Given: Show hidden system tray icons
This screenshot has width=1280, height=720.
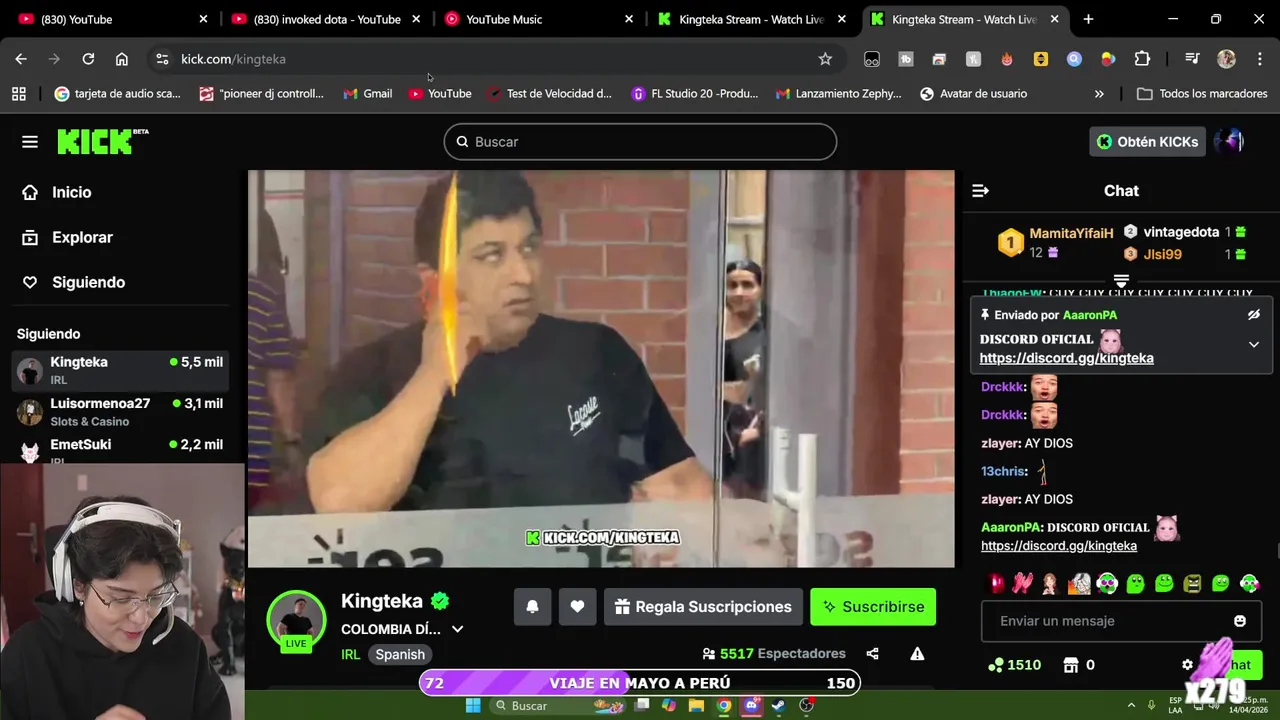Looking at the screenshot, I should [1131, 705].
